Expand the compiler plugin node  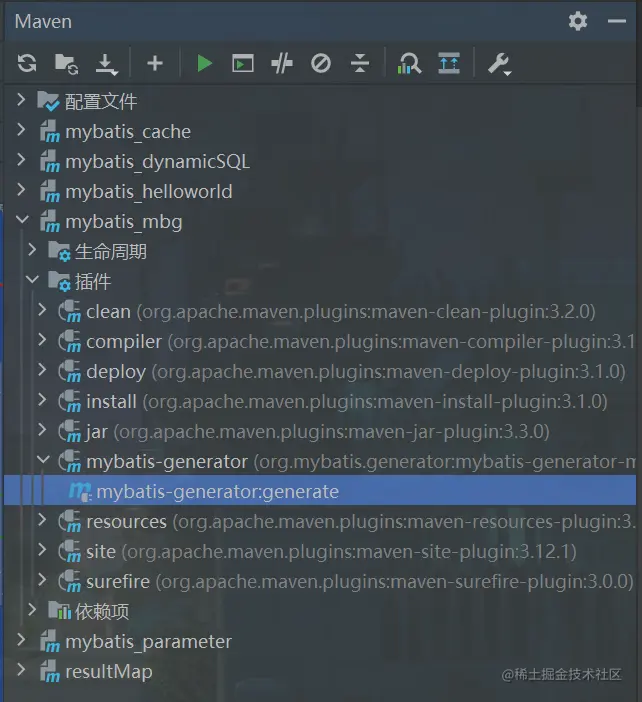pyautogui.click(x=42, y=339)
